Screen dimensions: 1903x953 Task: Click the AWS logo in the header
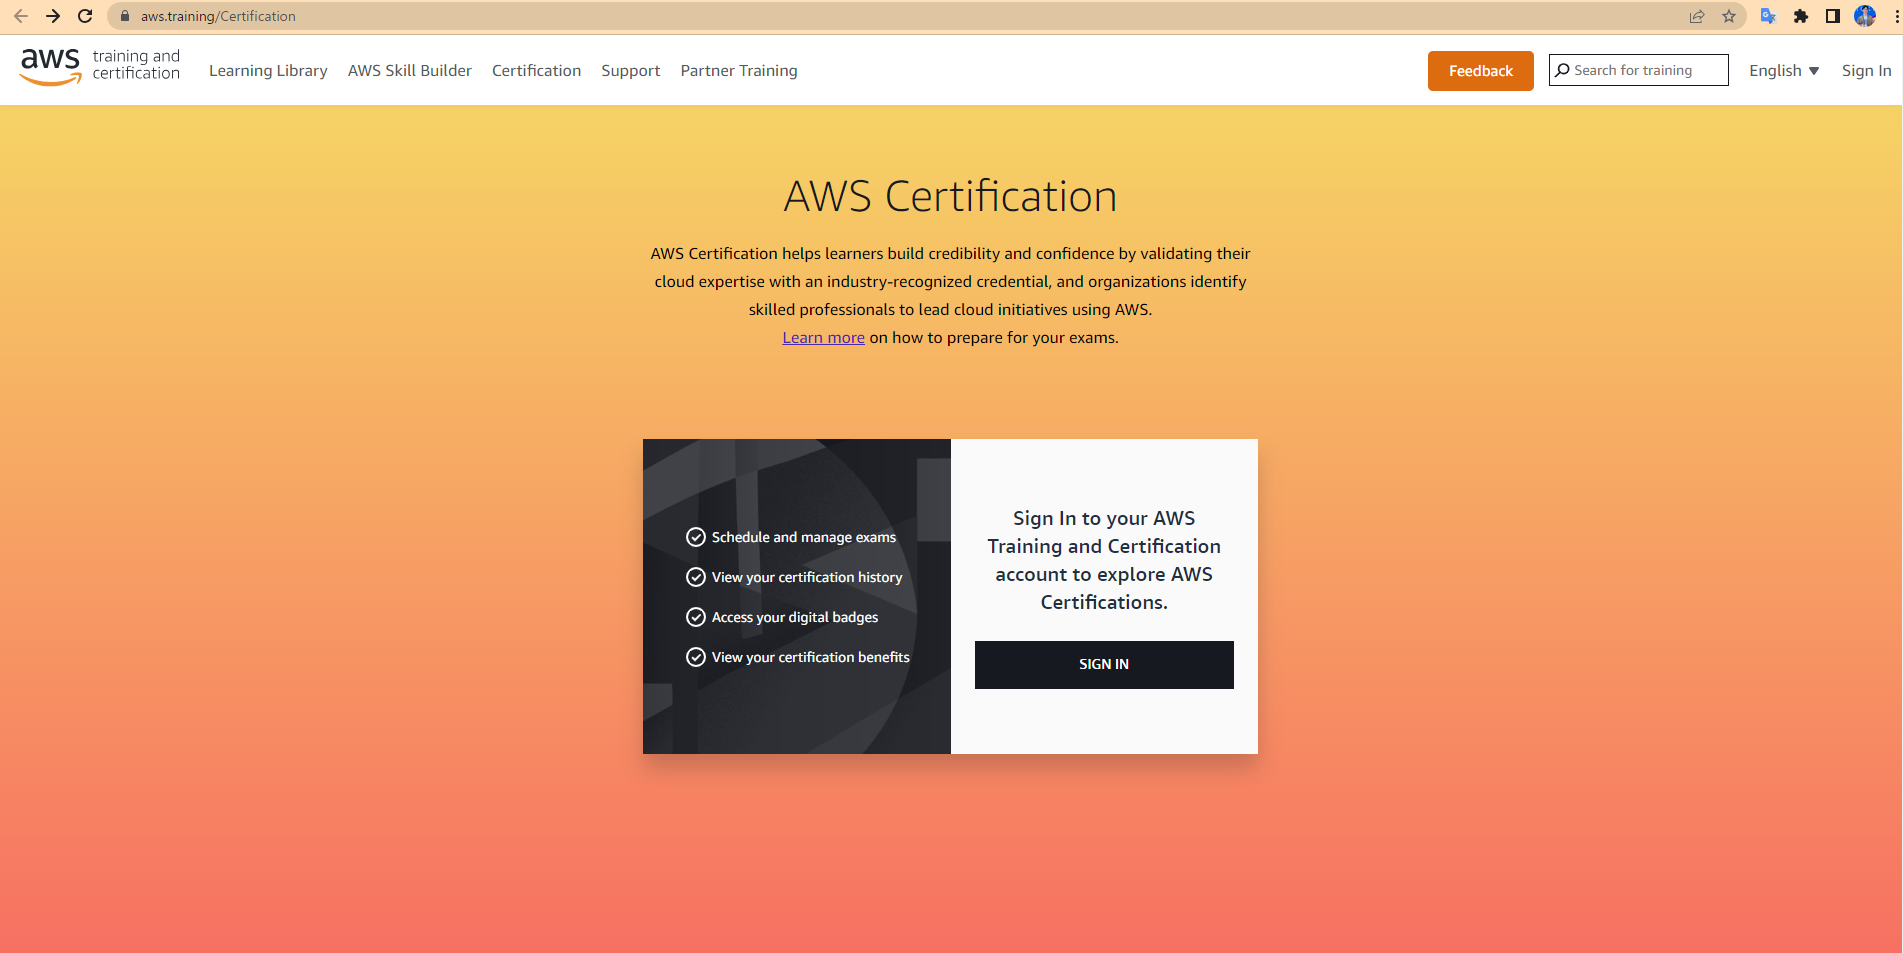click(x=50, y=66)
